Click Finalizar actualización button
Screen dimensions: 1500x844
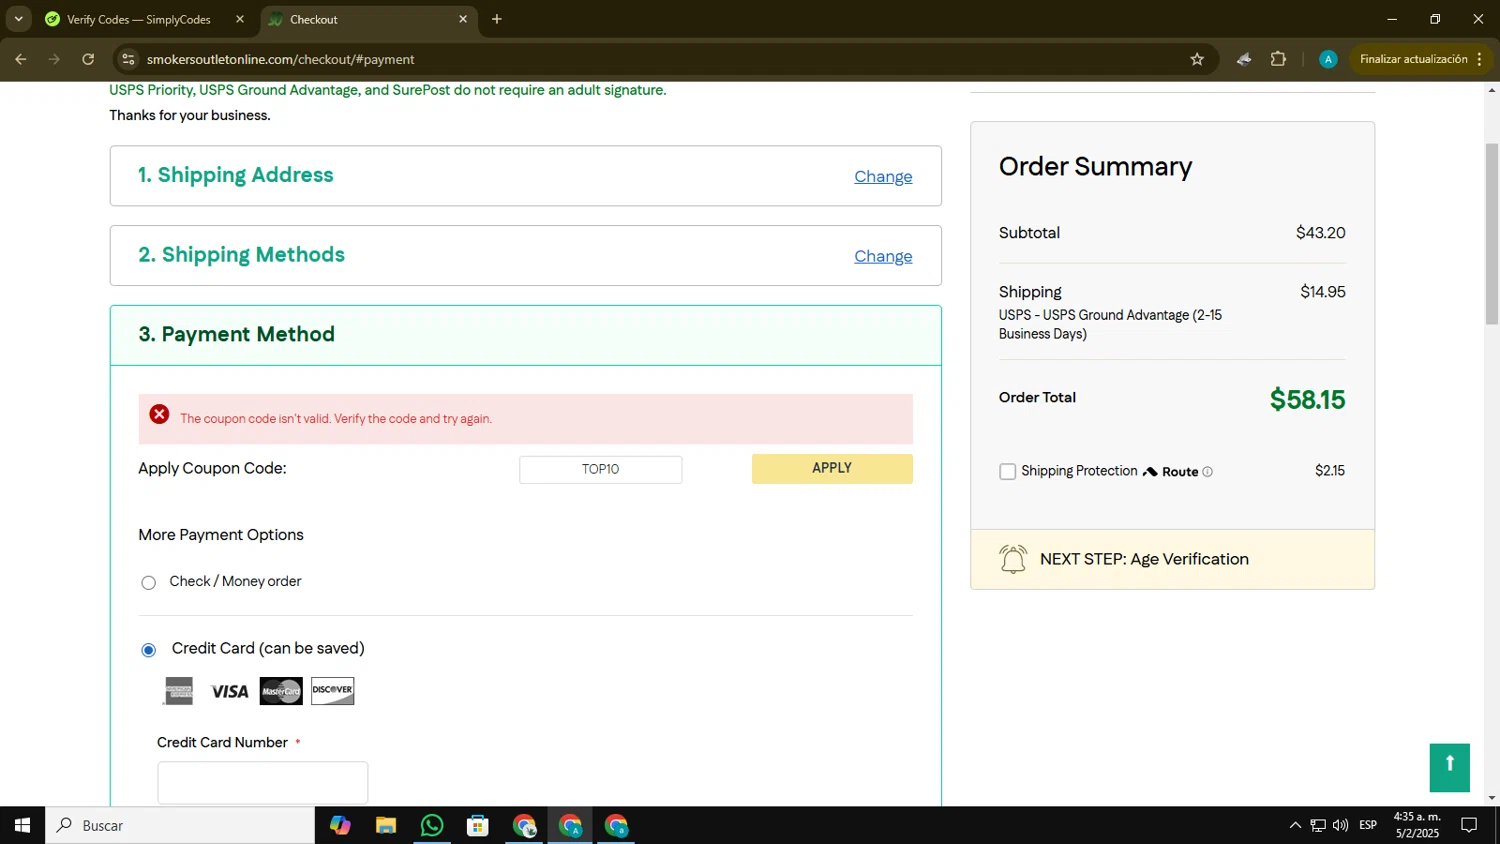1413,59
